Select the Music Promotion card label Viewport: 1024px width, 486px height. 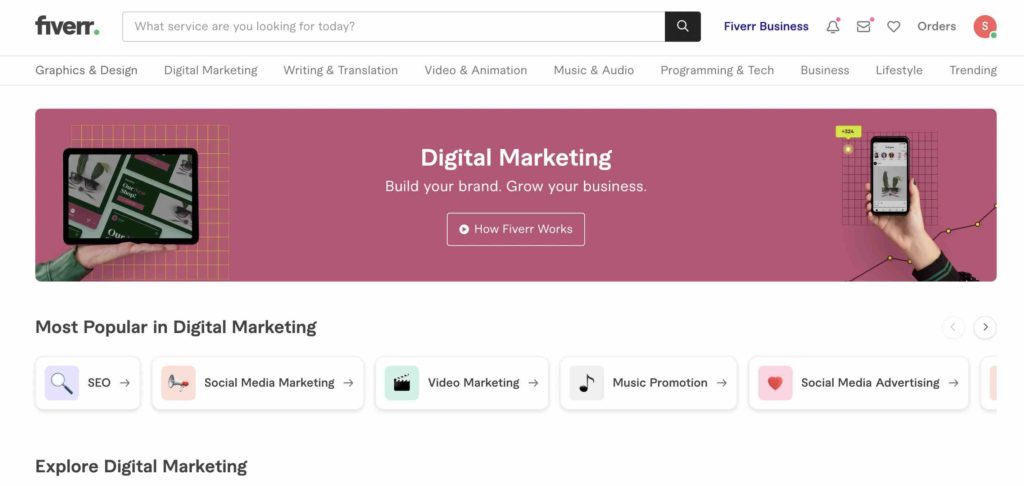660,383
